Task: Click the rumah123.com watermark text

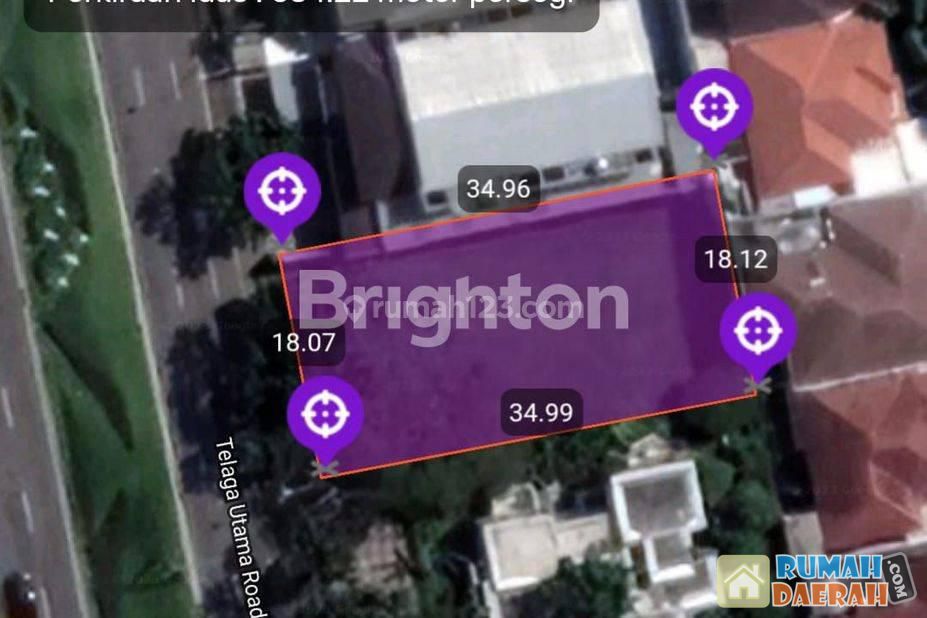Action: 467,307
